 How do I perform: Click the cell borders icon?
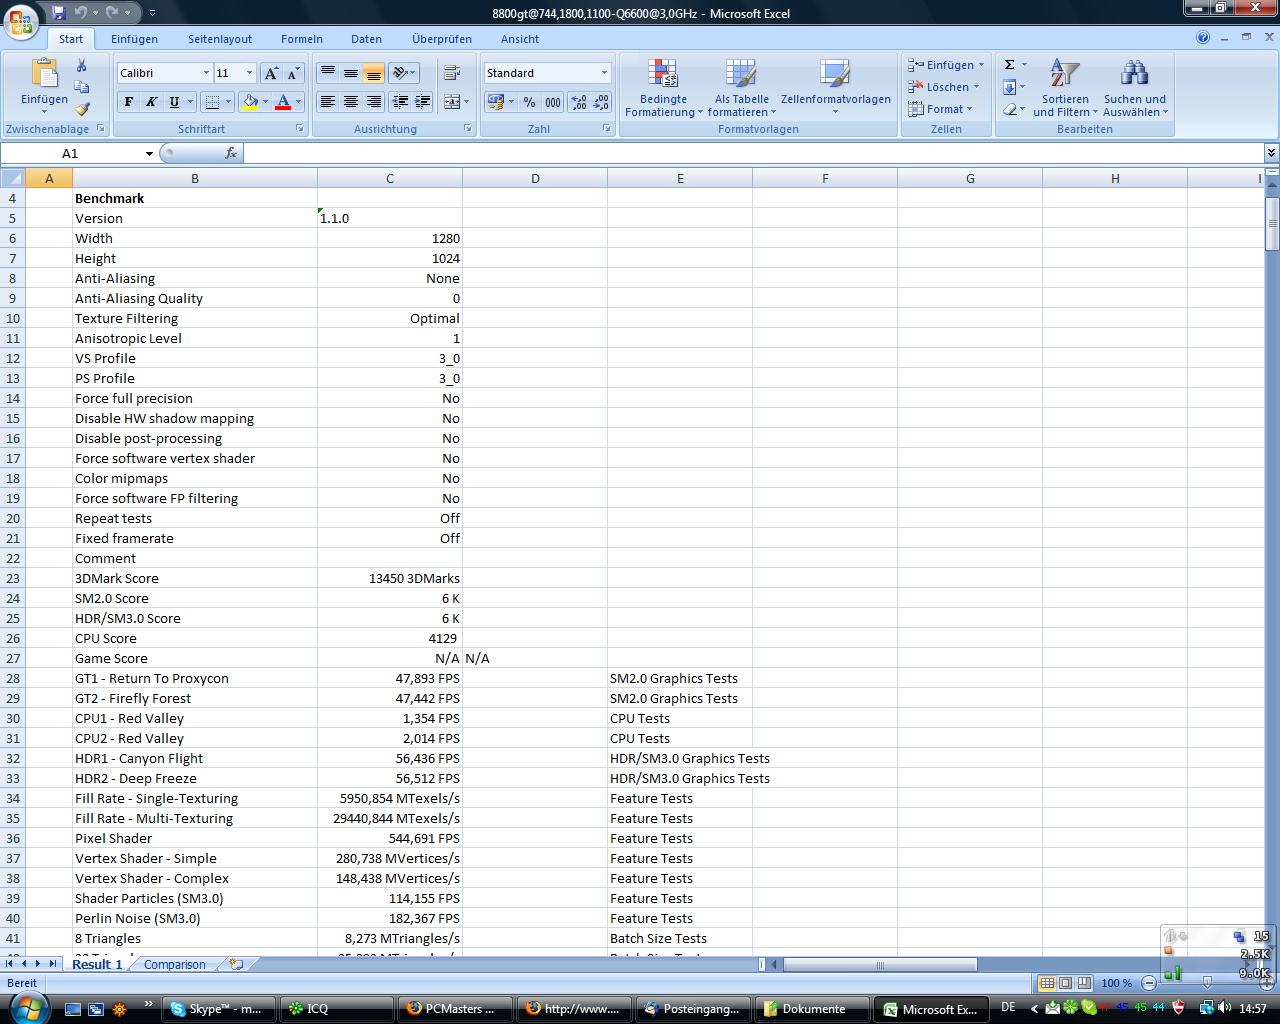point(211,102)
